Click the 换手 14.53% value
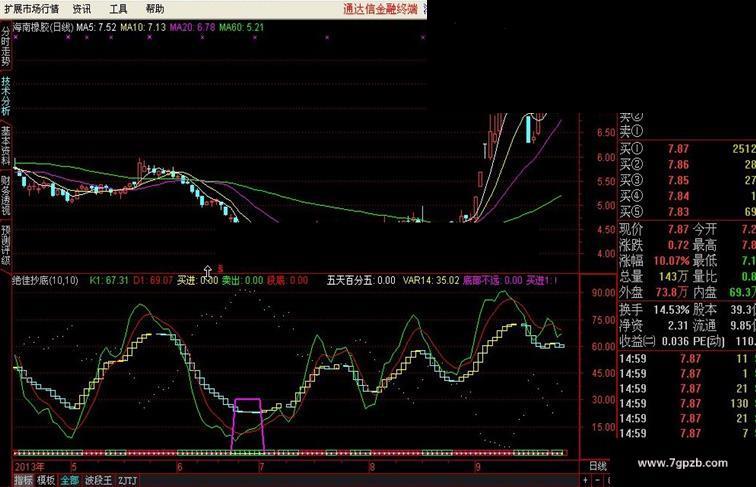 671,310
